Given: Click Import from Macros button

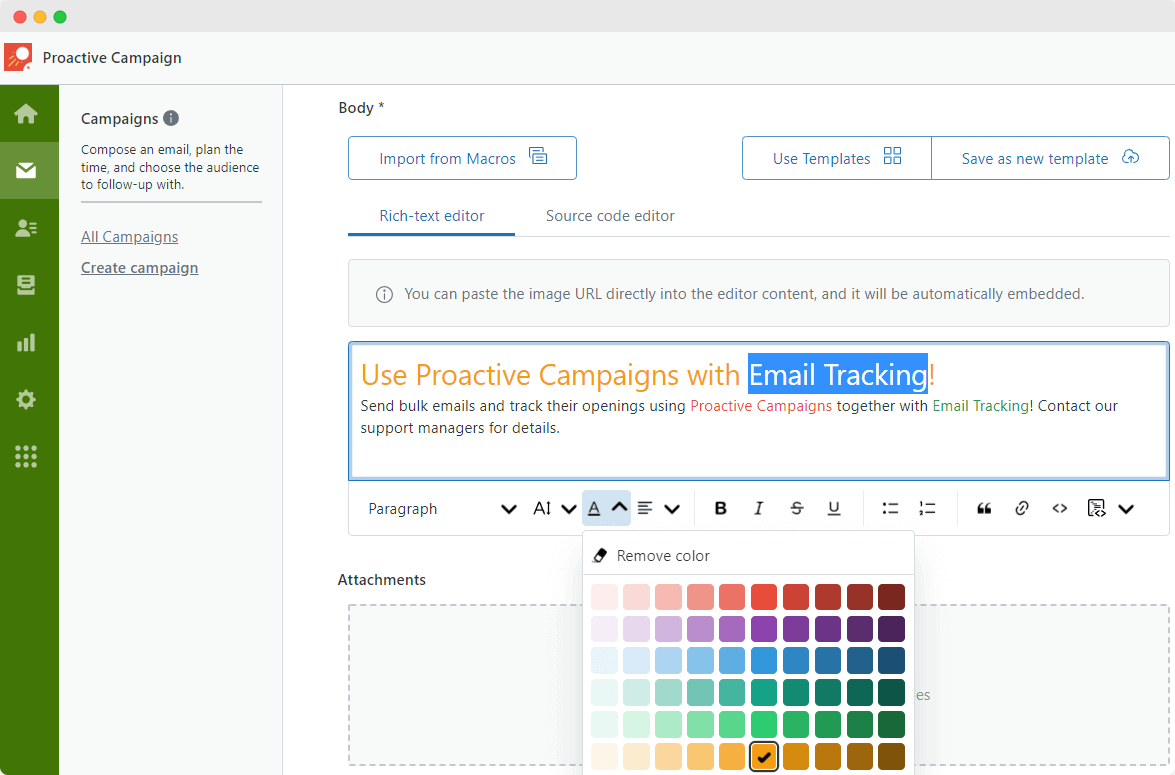Looking at the screenshot, I should [x=462, y=158].
